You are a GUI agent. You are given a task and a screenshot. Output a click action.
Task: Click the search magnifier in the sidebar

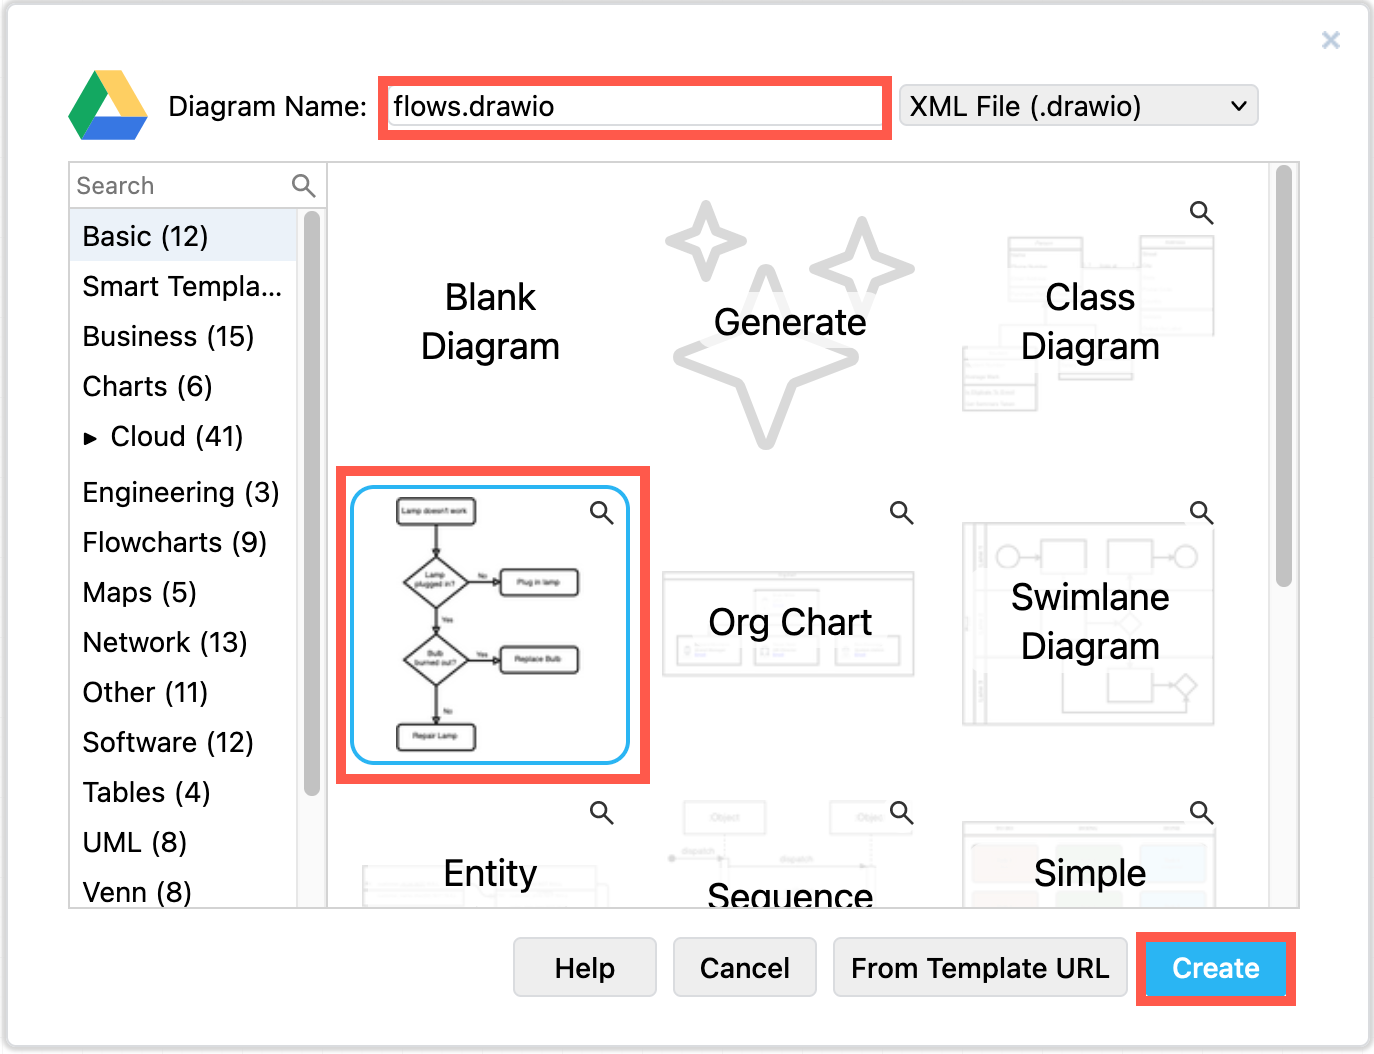point(303,185)
